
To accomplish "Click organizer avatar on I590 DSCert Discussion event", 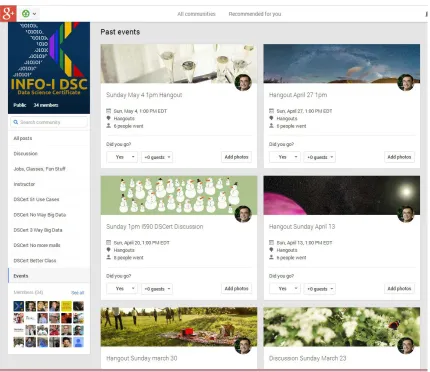I will point(243,214).
